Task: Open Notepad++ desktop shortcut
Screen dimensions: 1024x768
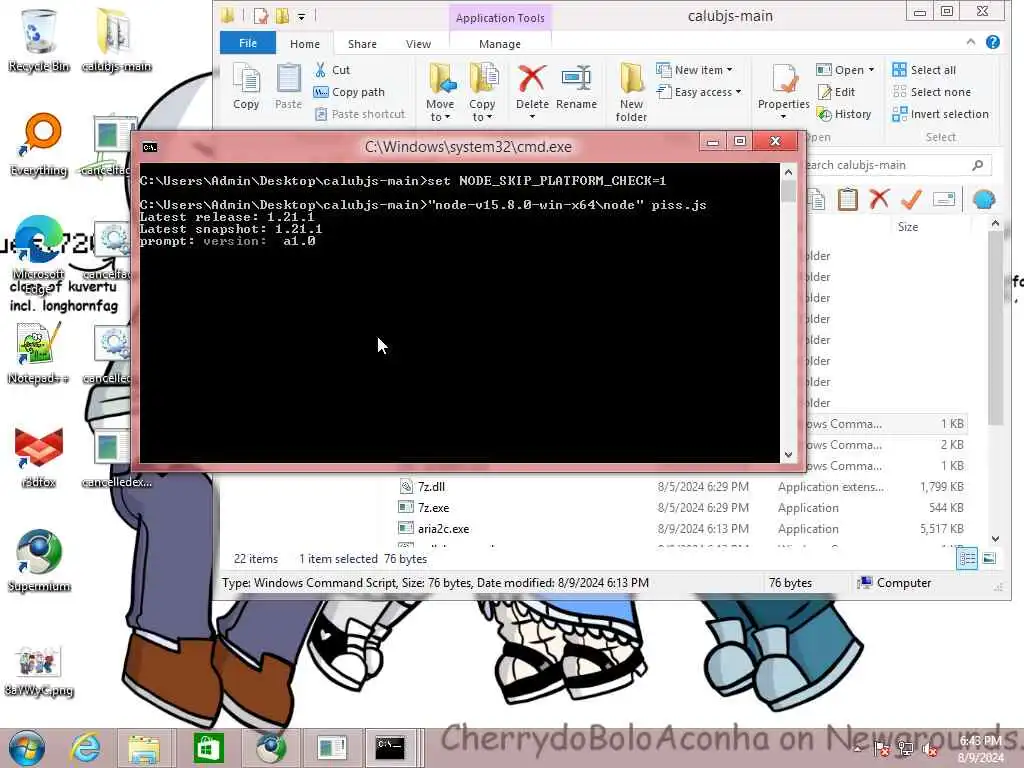Action: 38,353
